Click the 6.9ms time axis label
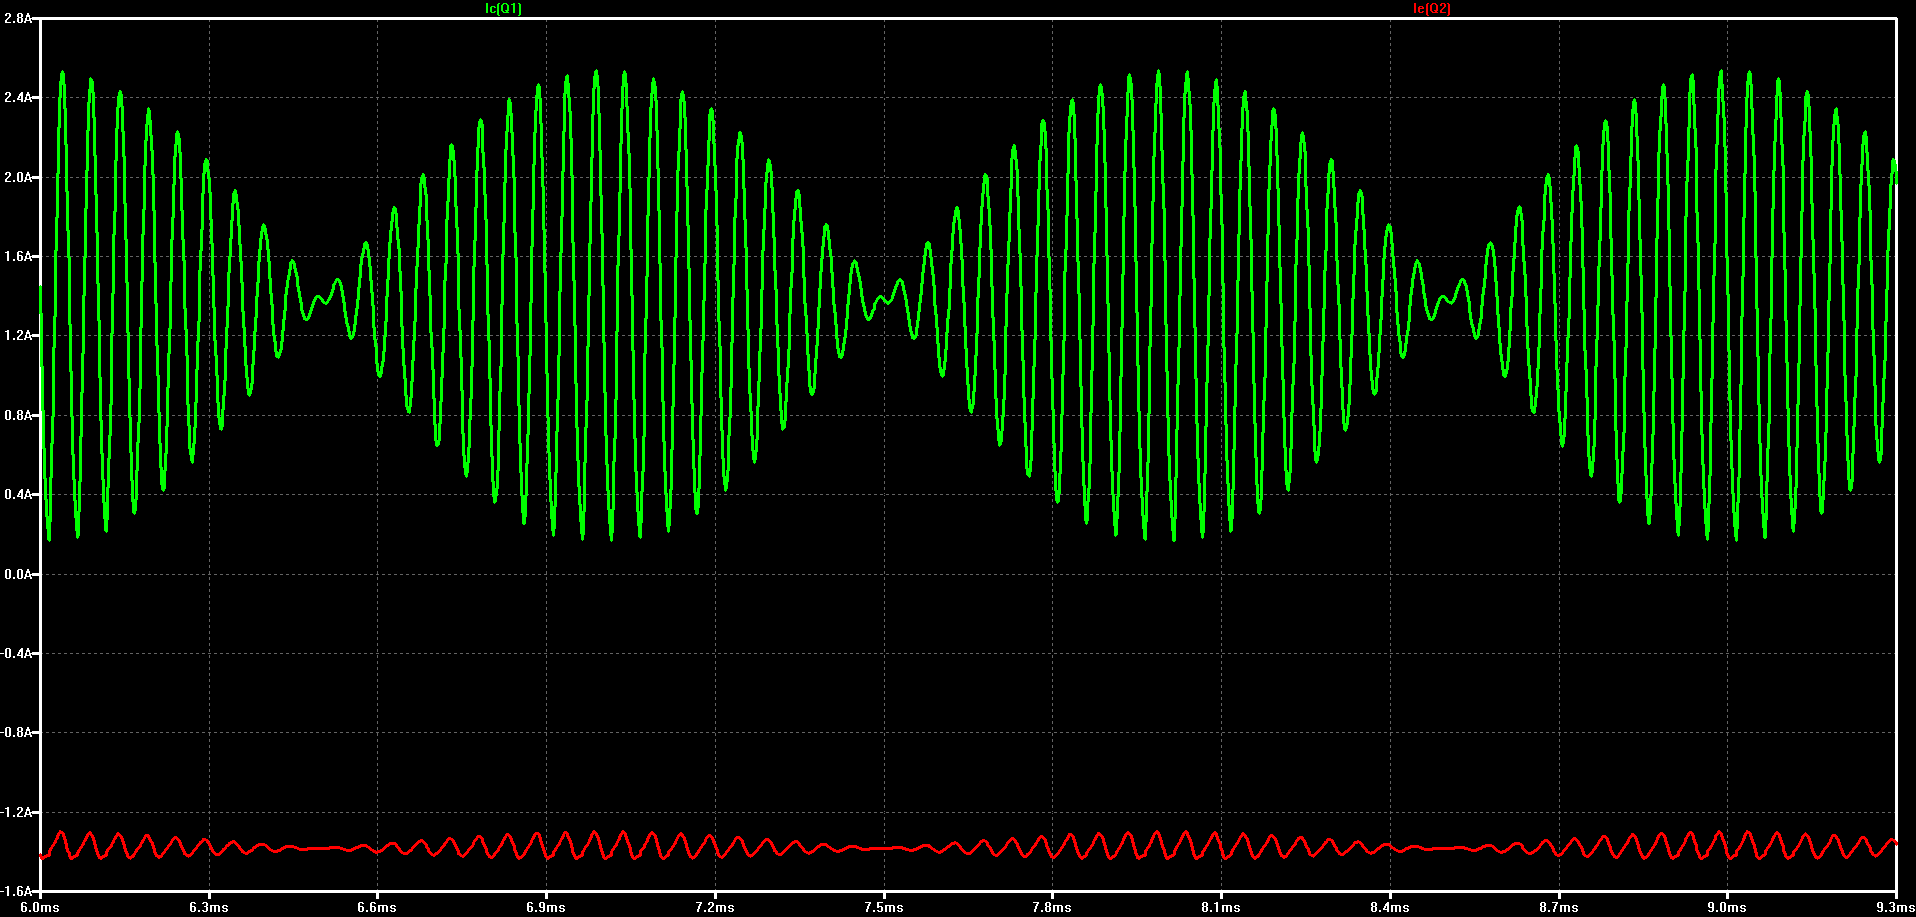Image resolution: width=1916 pixels, height=917 pixels. [x=546, y=907]
